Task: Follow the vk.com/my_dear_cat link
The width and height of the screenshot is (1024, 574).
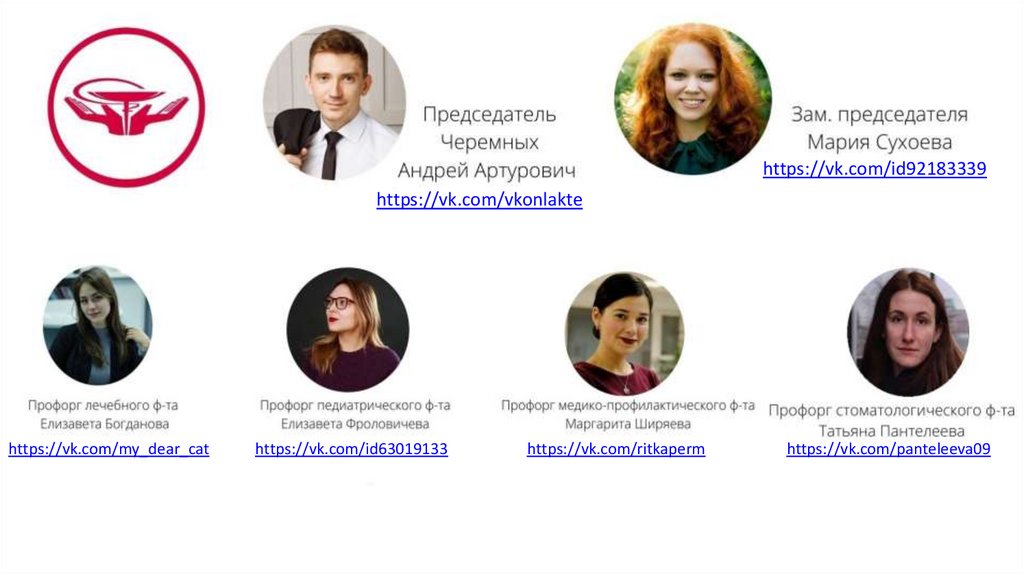Action: [108, 449]
